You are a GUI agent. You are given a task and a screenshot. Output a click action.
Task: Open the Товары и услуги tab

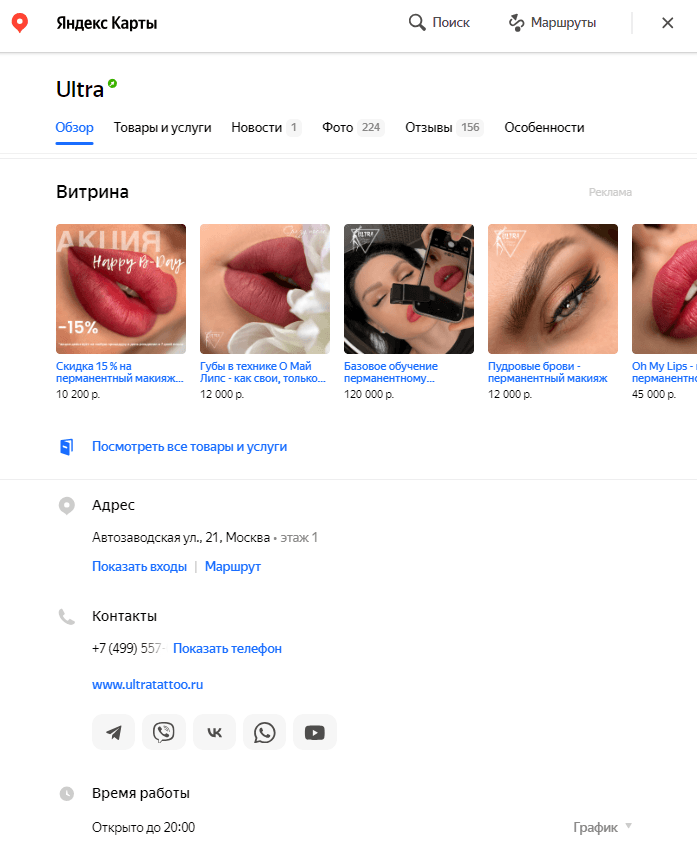tap(162, 127)
